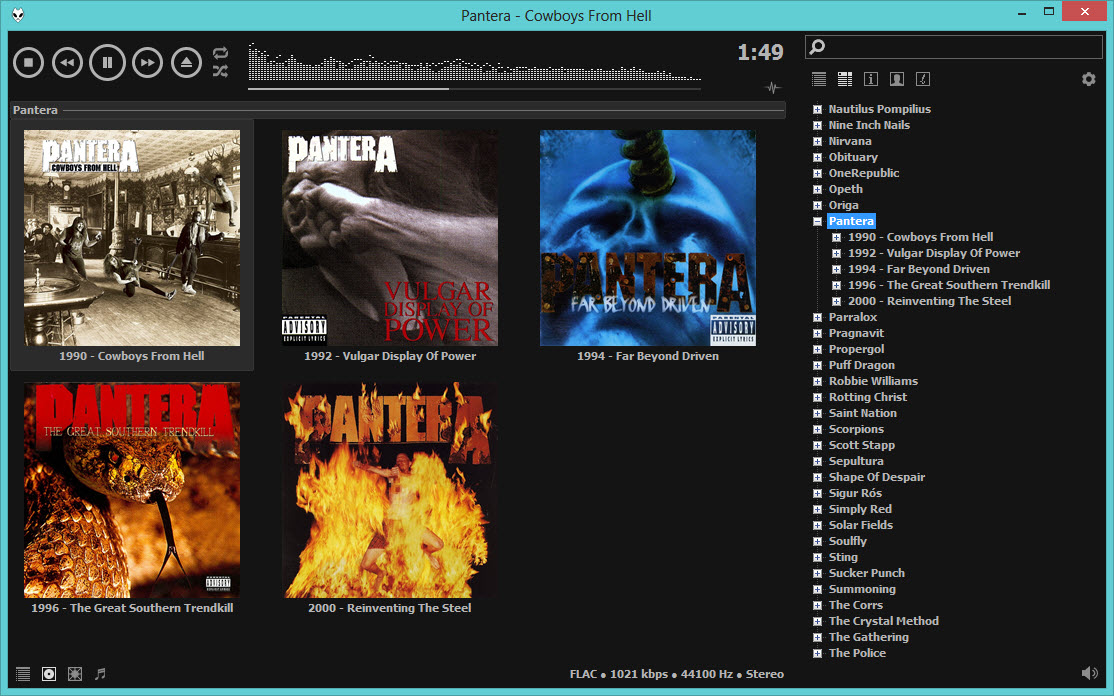Click the volume speaker icon
The height and width of the screenshot is (696, 1114).
point(1089,674)
